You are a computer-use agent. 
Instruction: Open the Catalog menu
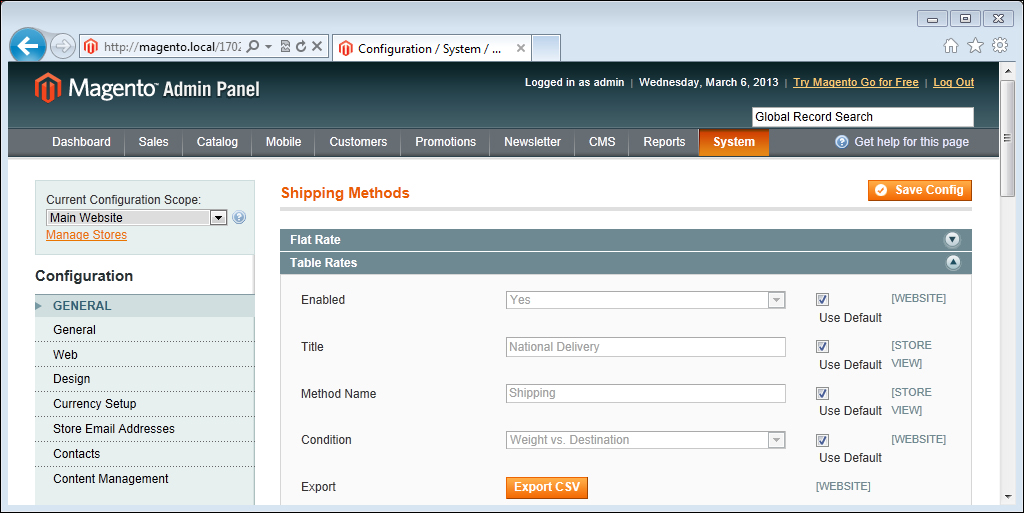pos(217,142)
